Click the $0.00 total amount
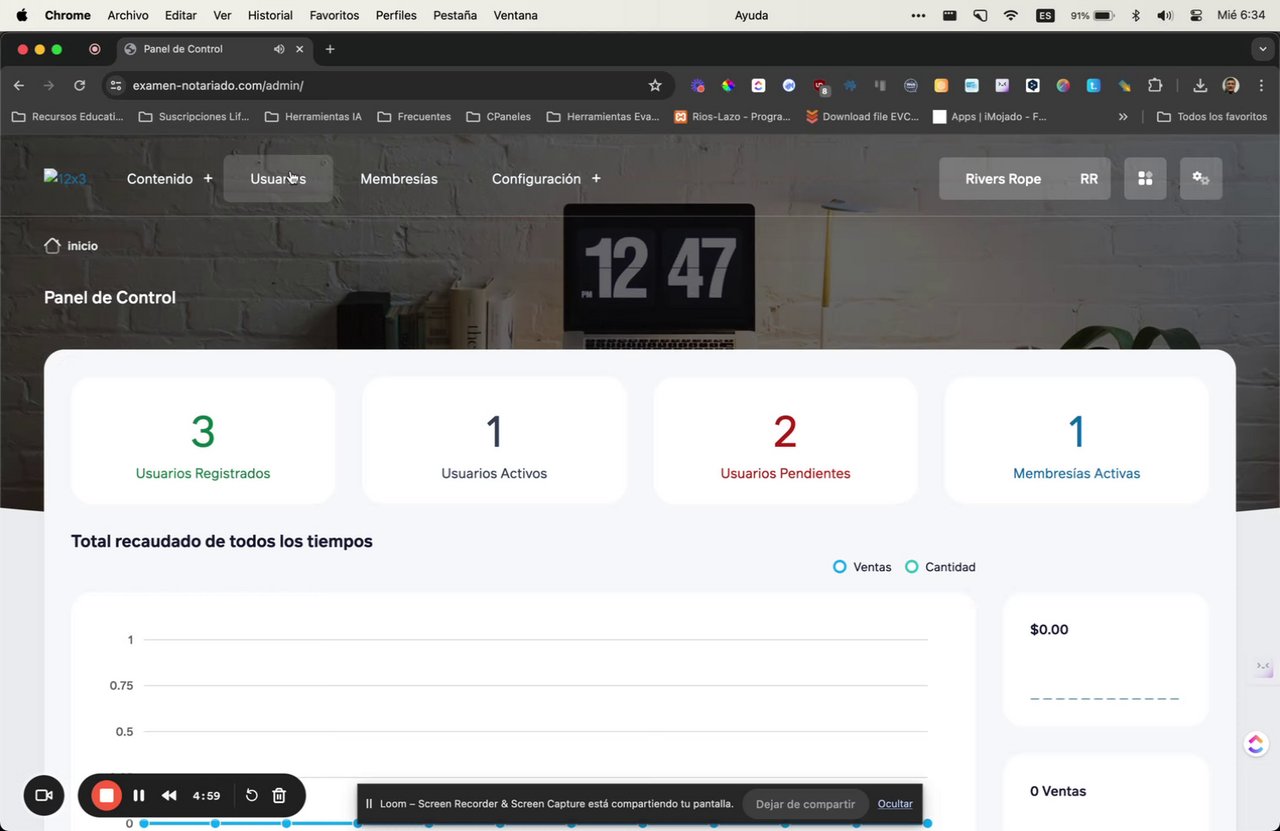The width and height of the screenshot is (1280, 831). coord(1049,629)
